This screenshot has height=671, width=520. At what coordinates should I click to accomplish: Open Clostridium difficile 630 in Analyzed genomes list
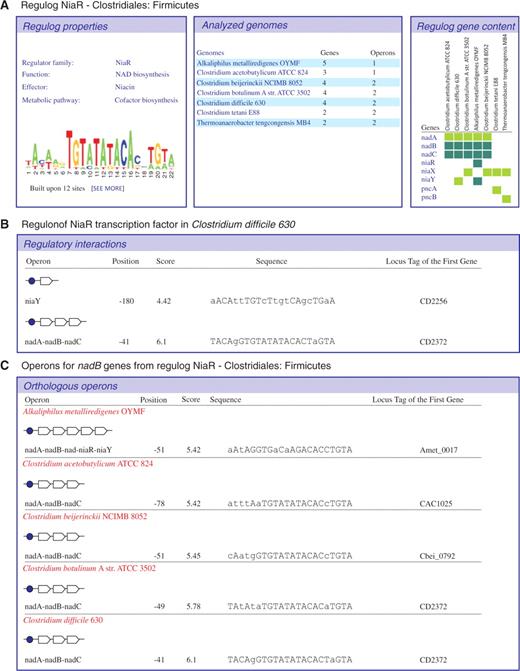tap(231, 103)
